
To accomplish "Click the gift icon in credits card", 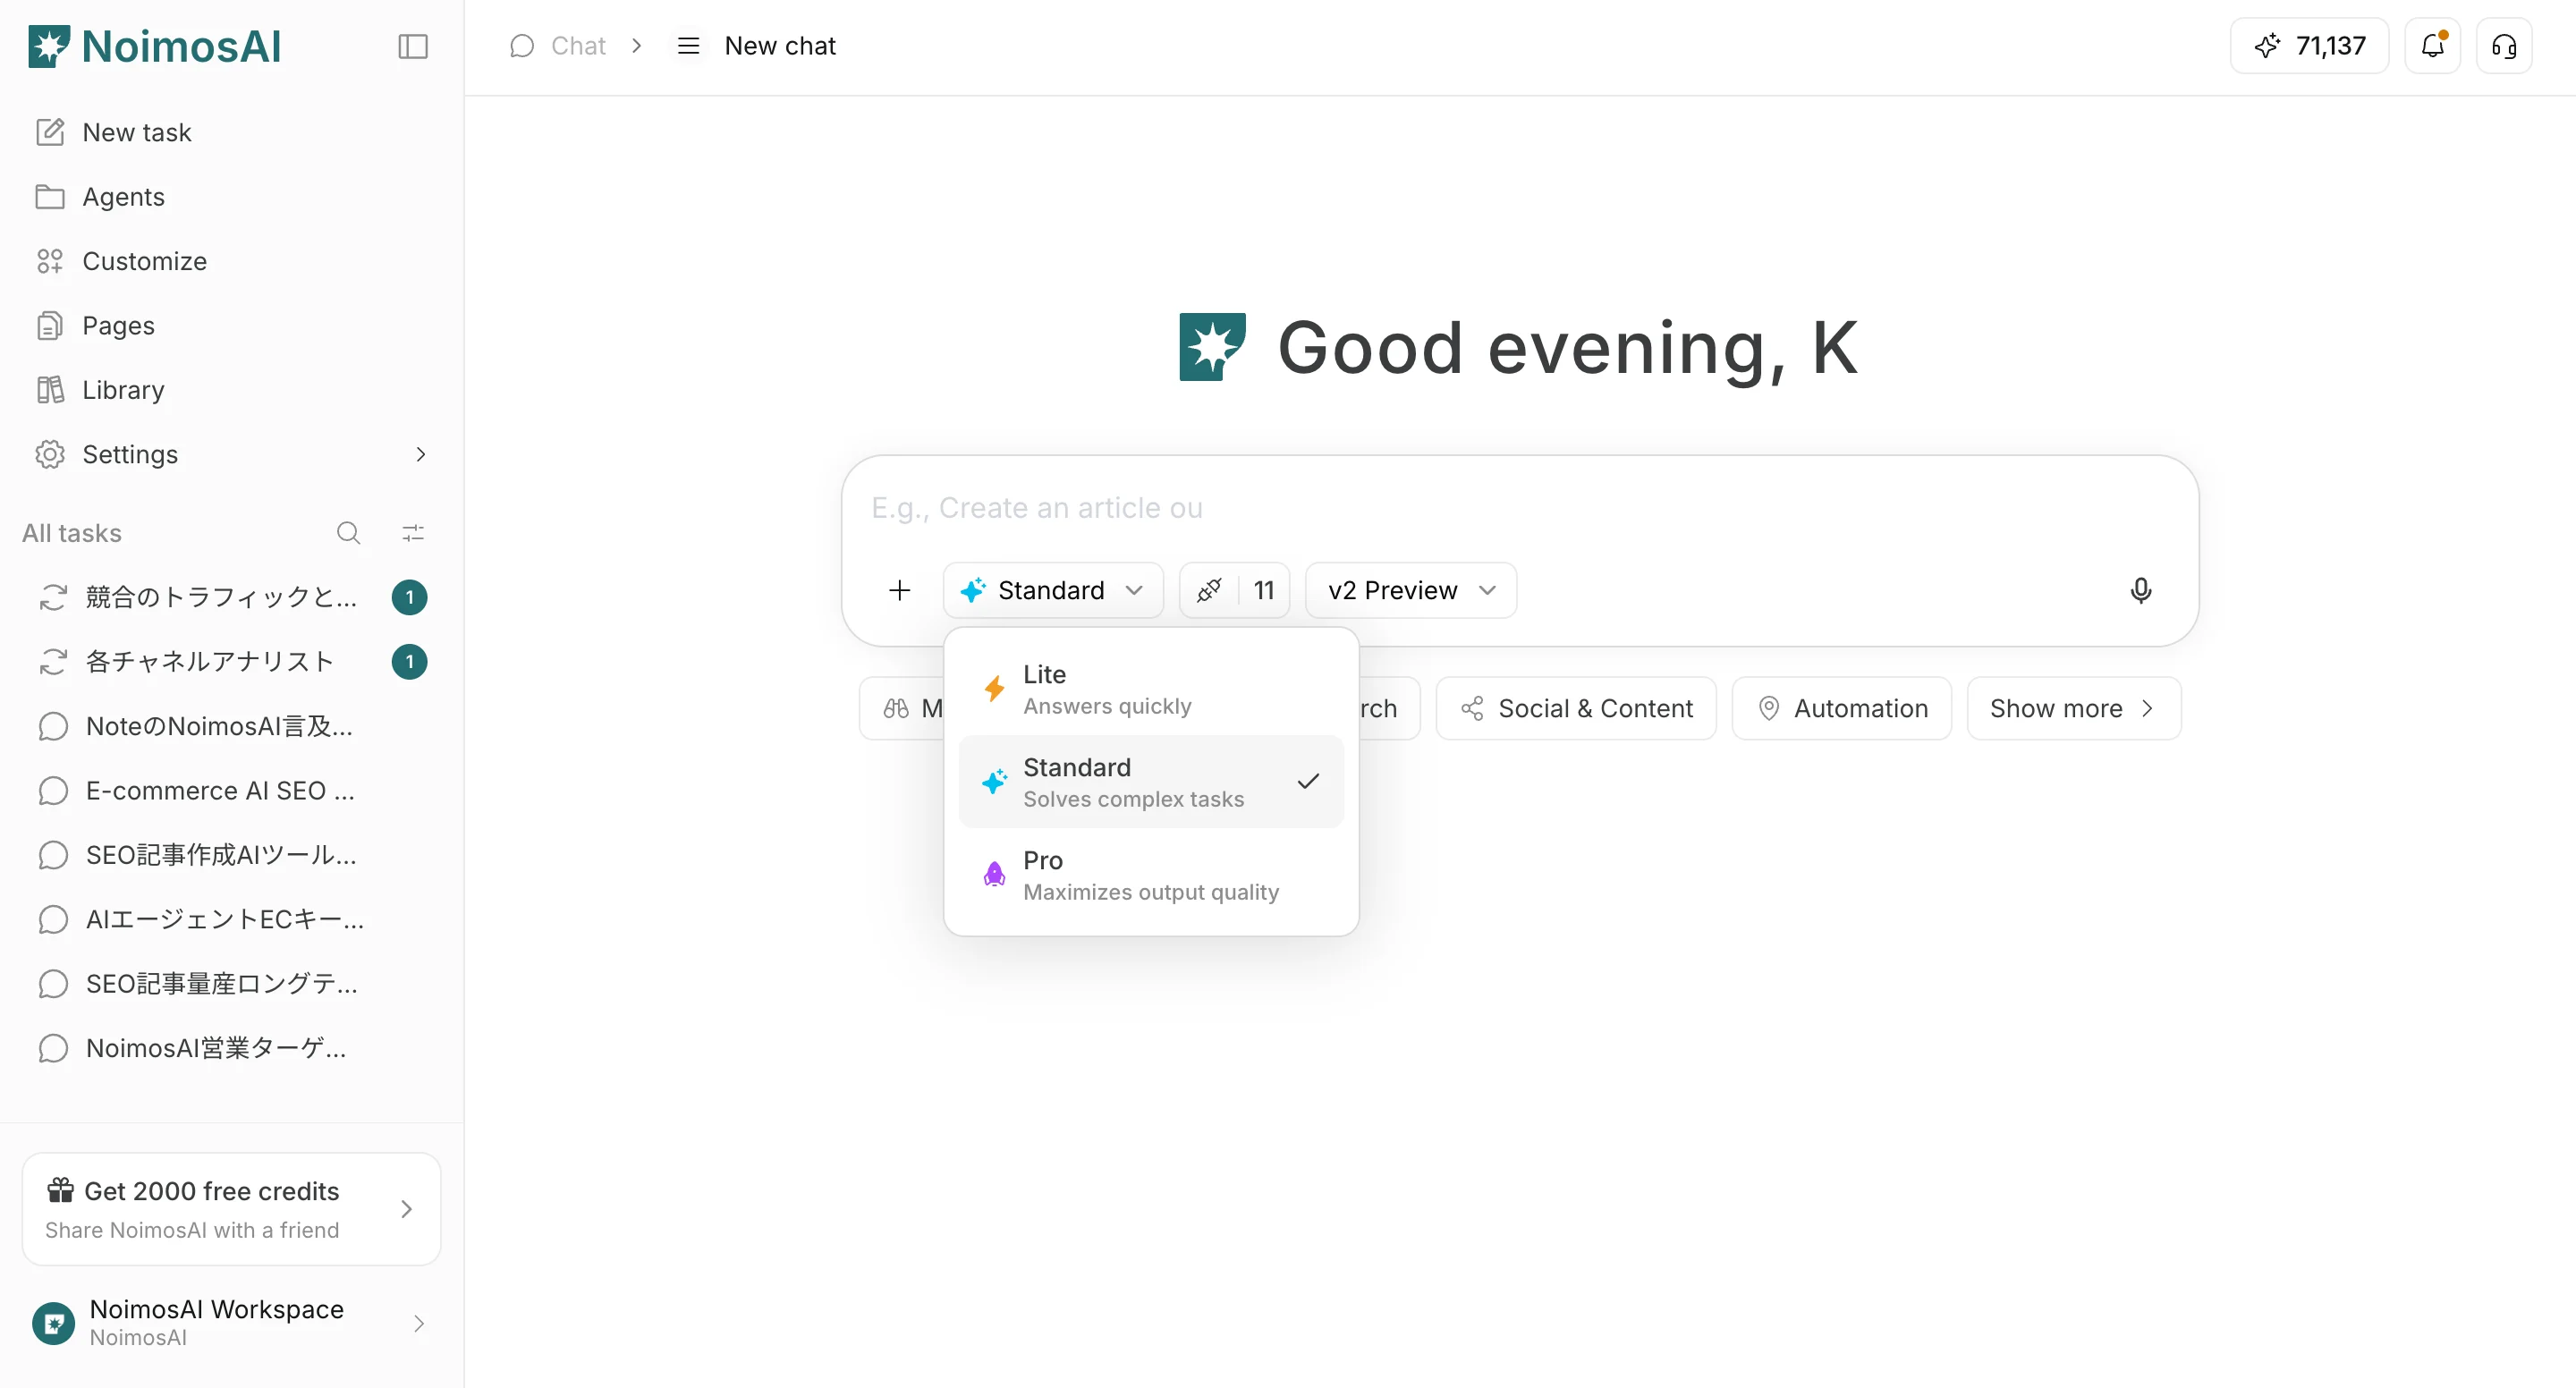I will [x=60, y=1189].
